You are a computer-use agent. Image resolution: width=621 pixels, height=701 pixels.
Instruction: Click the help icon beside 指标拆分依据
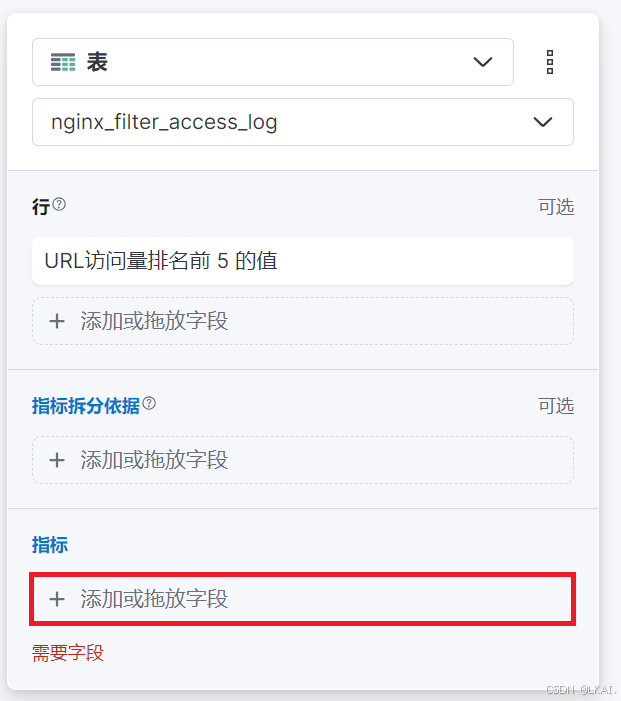(x=149, y=403)
